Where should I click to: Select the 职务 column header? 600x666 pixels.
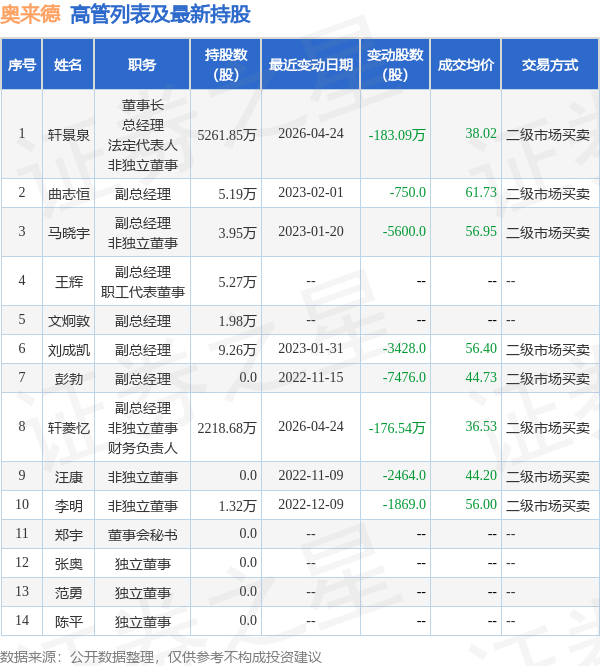point(142,65)
